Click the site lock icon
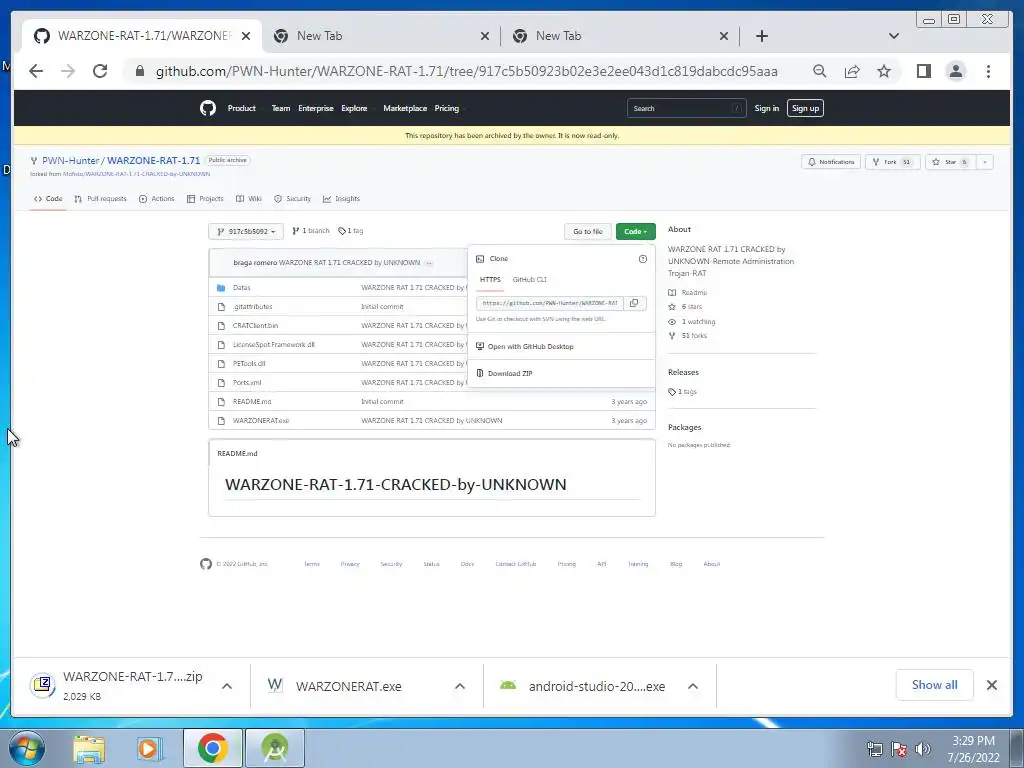This screenshot has width=1024, height=768. click(x=140, y=71)
